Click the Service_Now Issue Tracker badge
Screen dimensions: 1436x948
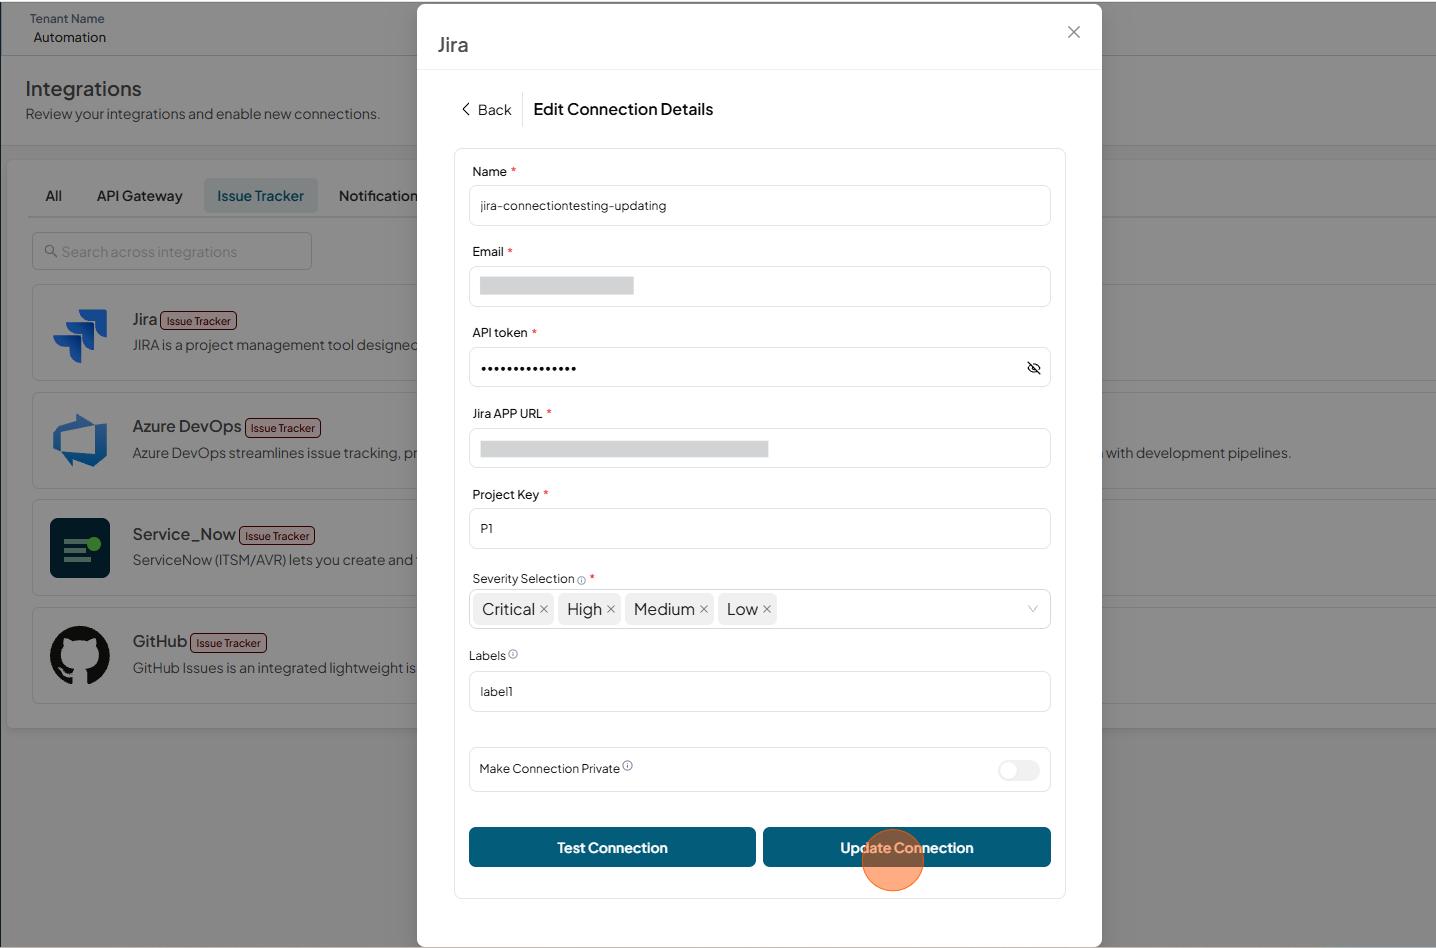277,536
